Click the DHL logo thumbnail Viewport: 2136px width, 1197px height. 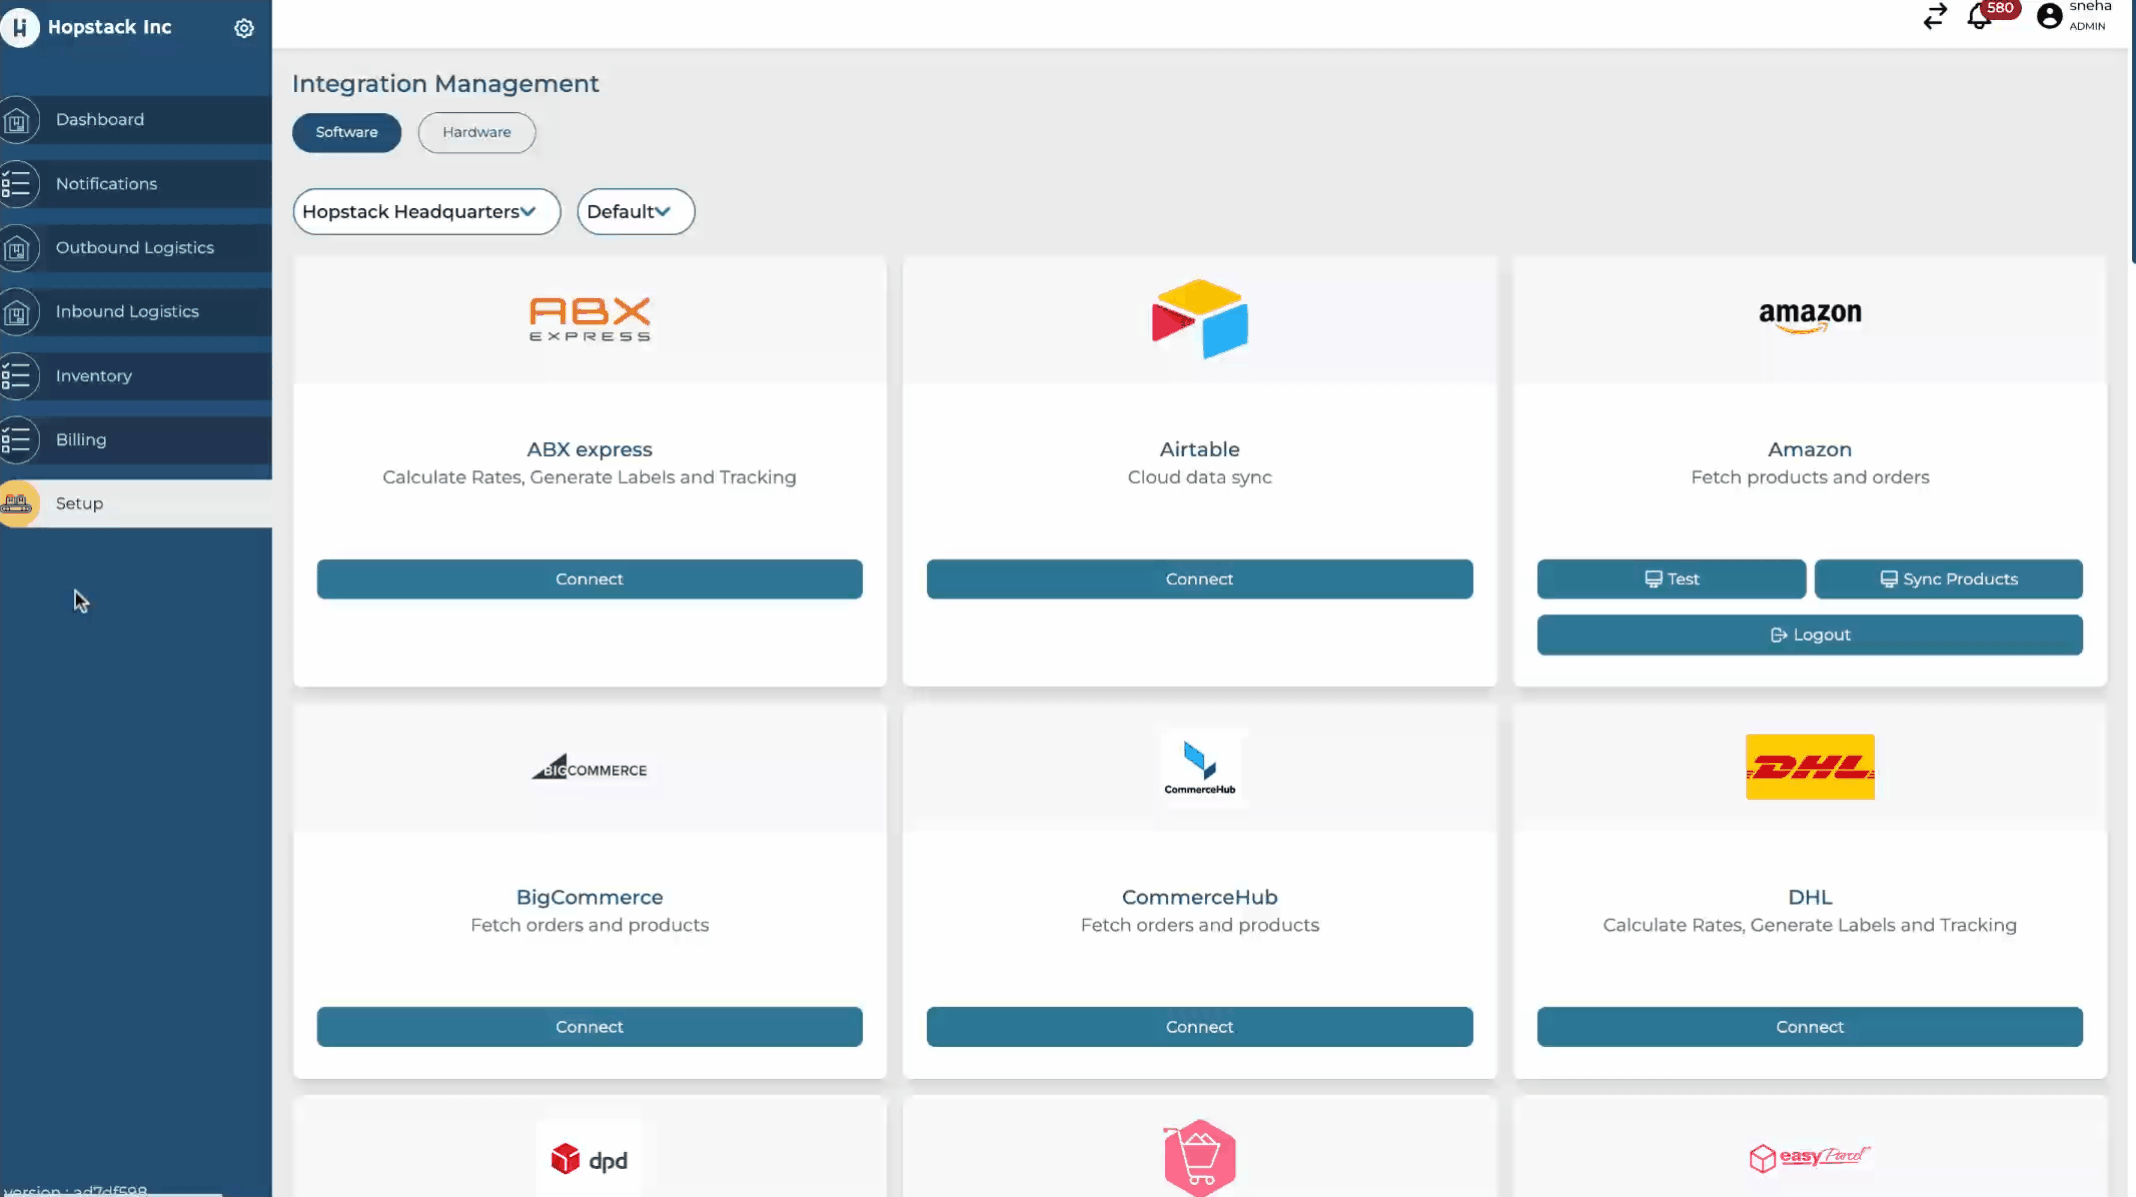(x=1809, y=767)
